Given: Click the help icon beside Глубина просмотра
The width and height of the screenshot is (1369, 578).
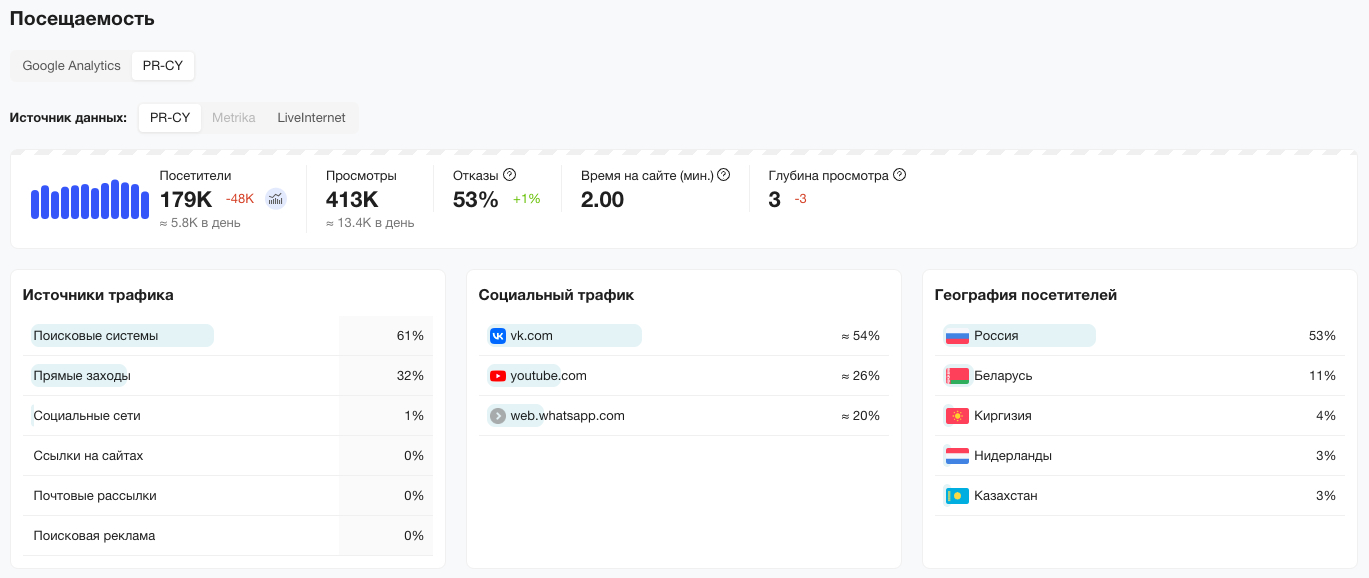Looking at the screenshot, I should (899, 174).
